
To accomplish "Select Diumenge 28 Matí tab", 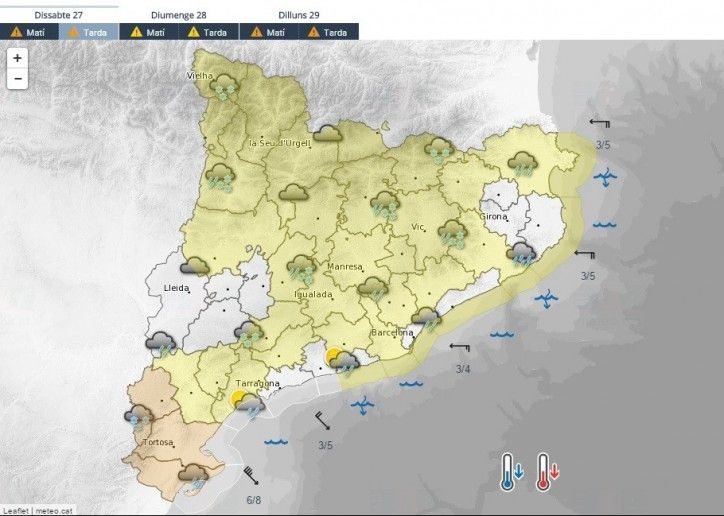I will (149, 32).
